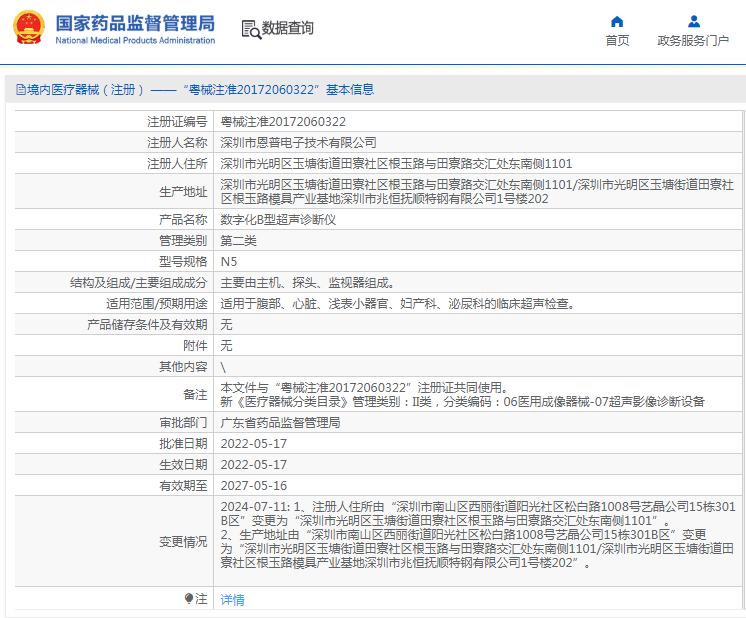This screenshot has height=618, width=746.
Task: Click 广东省药品监督管理局 approval department
Action: 280,423
